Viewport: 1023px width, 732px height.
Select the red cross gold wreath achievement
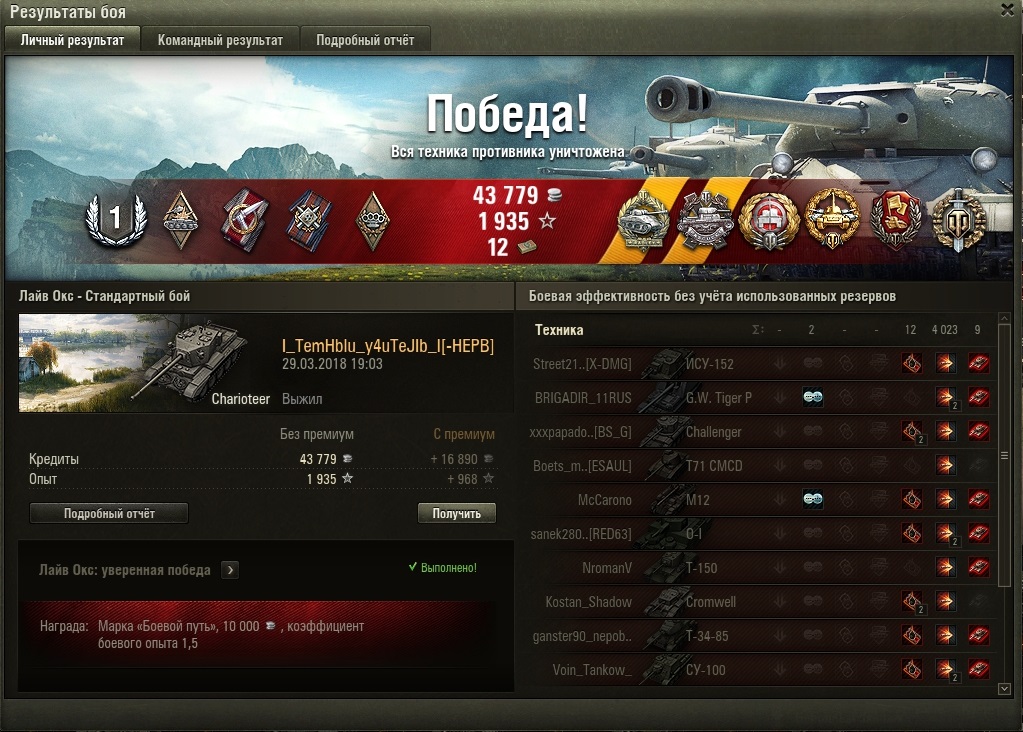(769, 221)
